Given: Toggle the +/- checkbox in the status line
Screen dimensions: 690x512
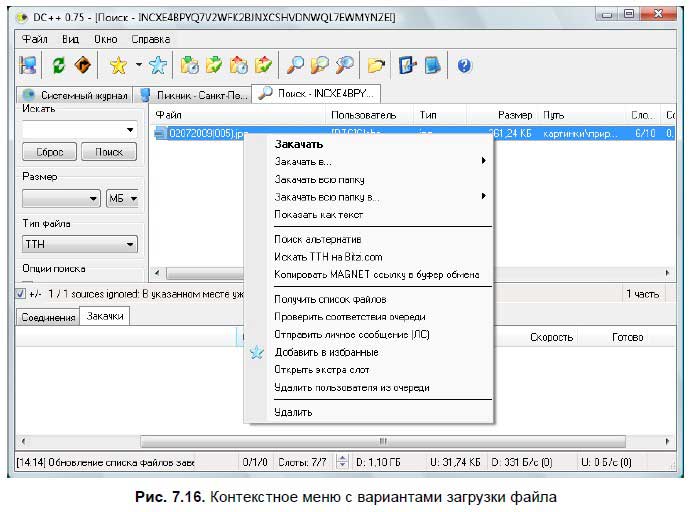Looking at the screenshot, I should tap(21, 294).
